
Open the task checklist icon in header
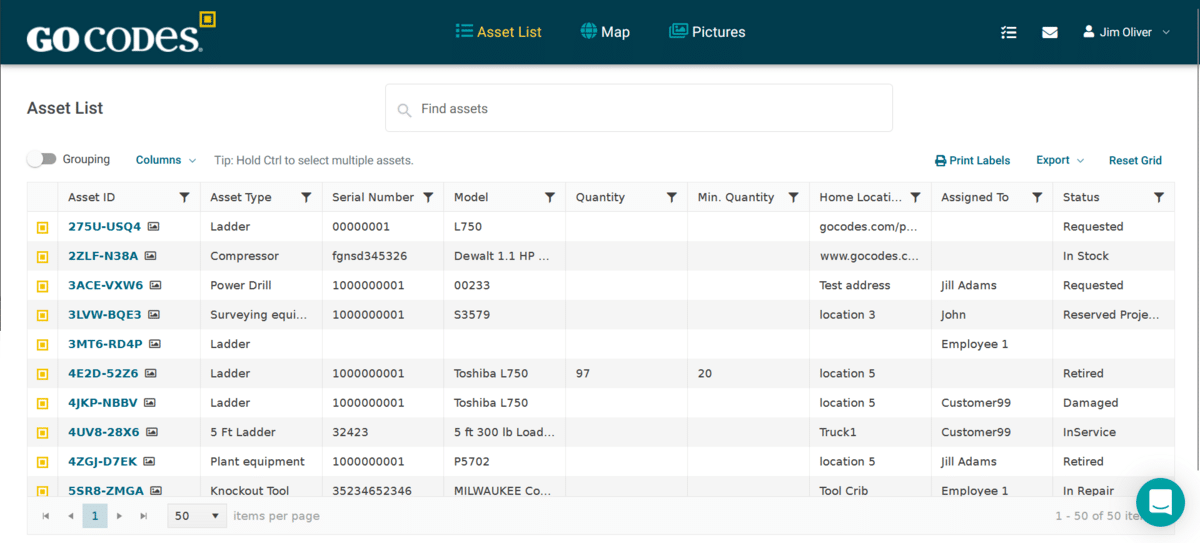coord(1009,32)
